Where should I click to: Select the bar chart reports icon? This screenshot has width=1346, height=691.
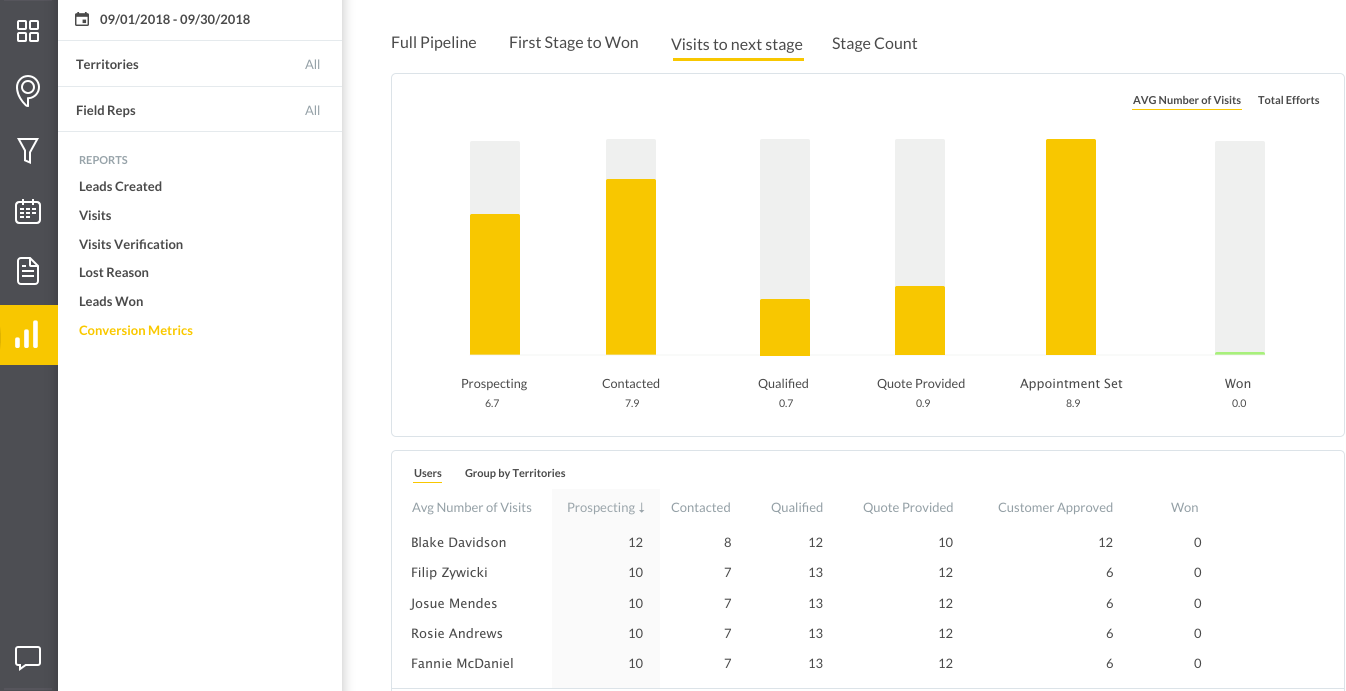(28, 334)
